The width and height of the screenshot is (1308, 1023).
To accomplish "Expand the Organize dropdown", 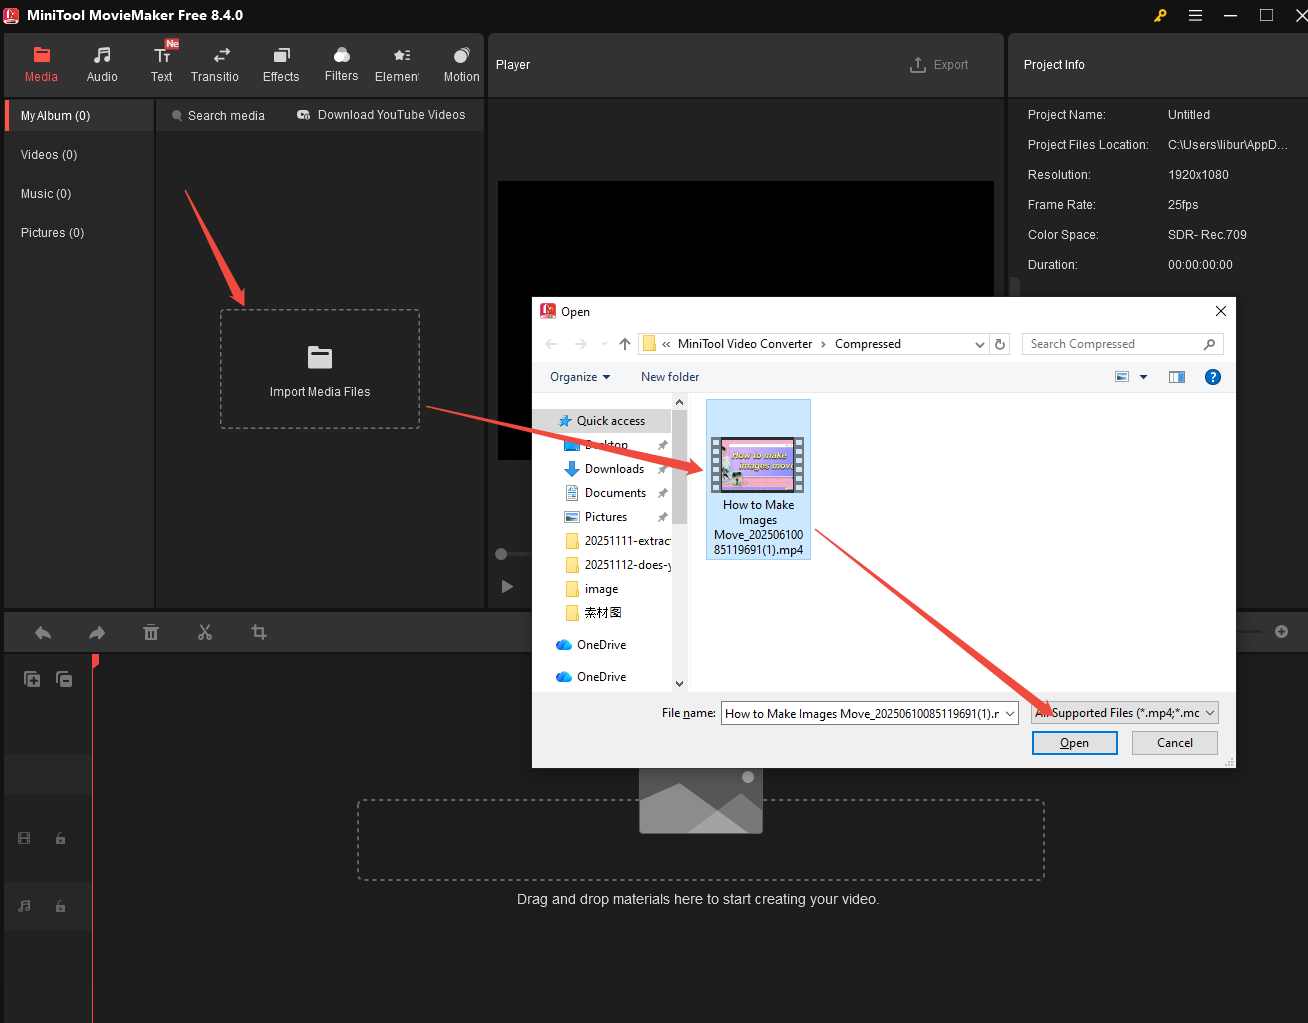I will [580, 377].
